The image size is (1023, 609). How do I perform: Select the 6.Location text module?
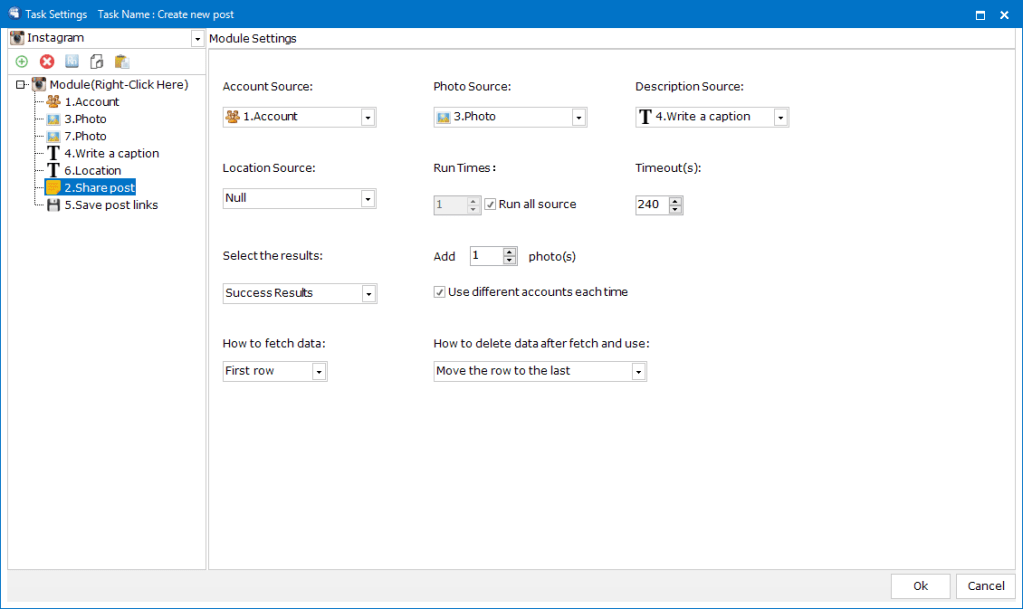coord(92,171)
